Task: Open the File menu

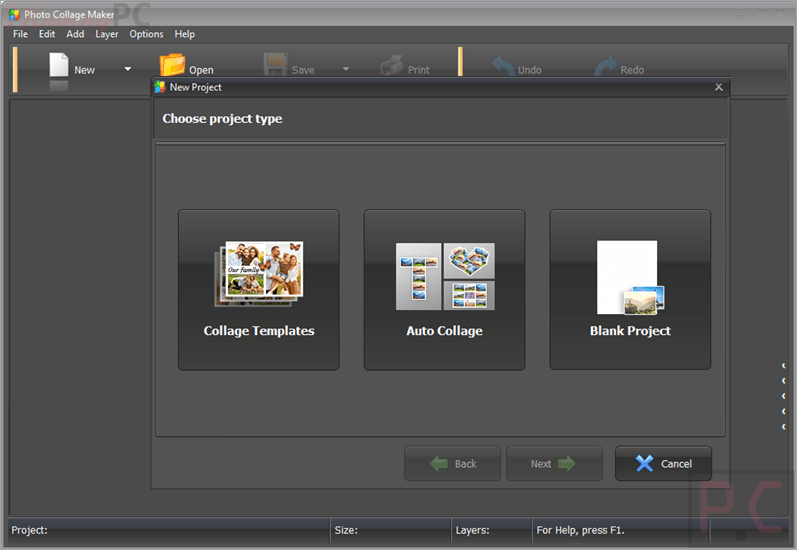Action: coord(20,34)
